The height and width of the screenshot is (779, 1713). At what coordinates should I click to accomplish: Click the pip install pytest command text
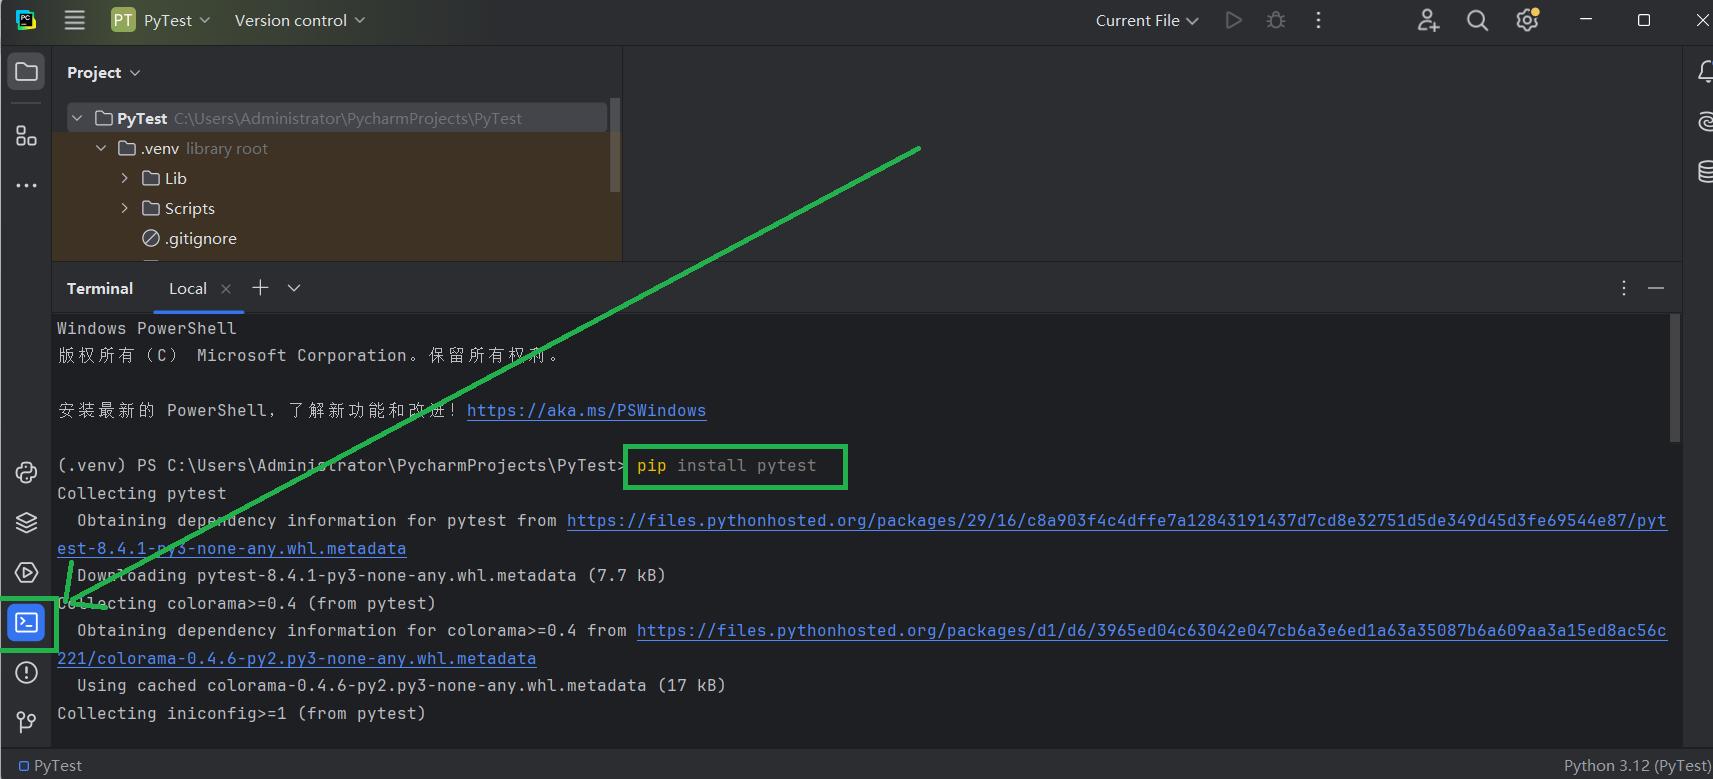pyautogui.click(x=726, y=466)
